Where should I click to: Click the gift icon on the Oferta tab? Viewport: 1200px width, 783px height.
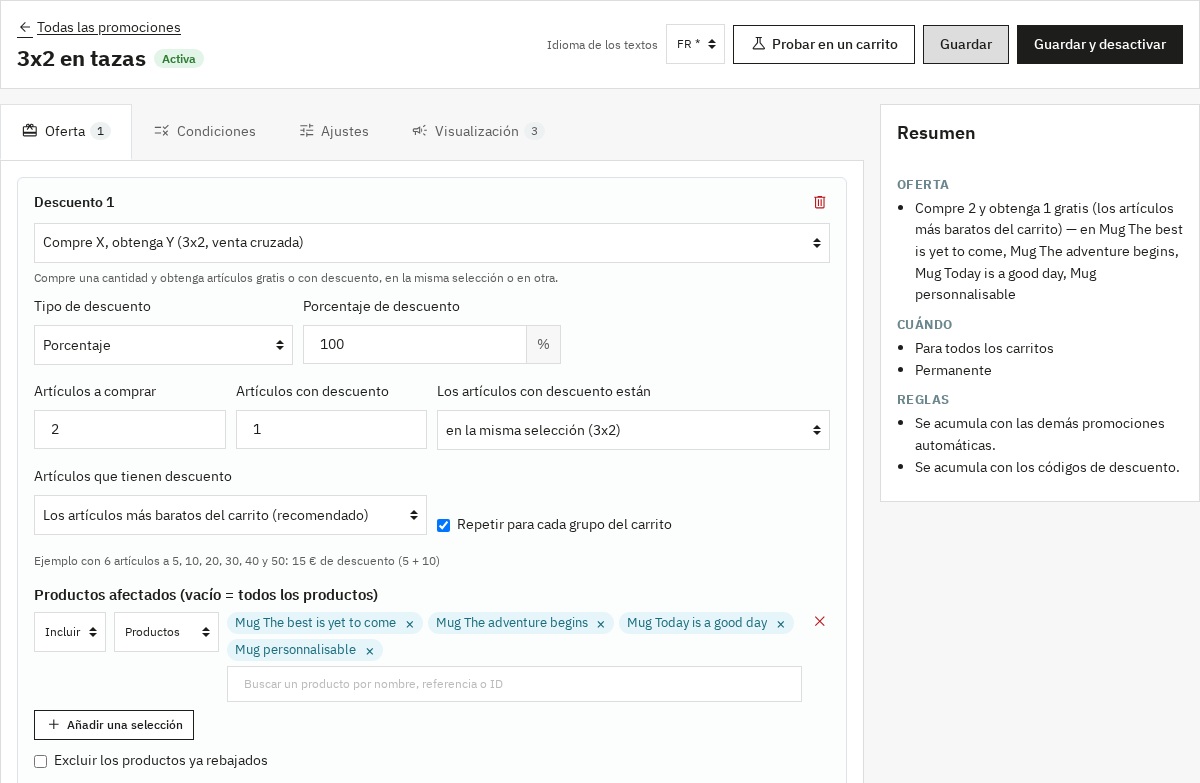[30, 131]
